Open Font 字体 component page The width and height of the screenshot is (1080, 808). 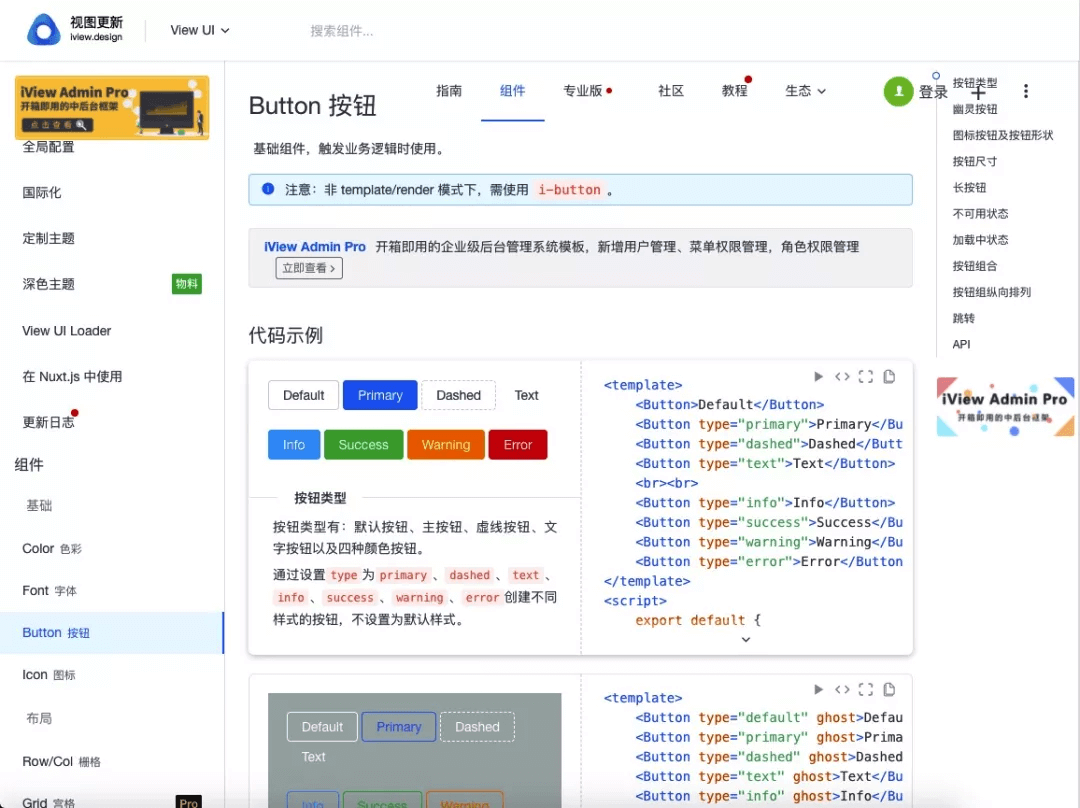coord(49,590)
